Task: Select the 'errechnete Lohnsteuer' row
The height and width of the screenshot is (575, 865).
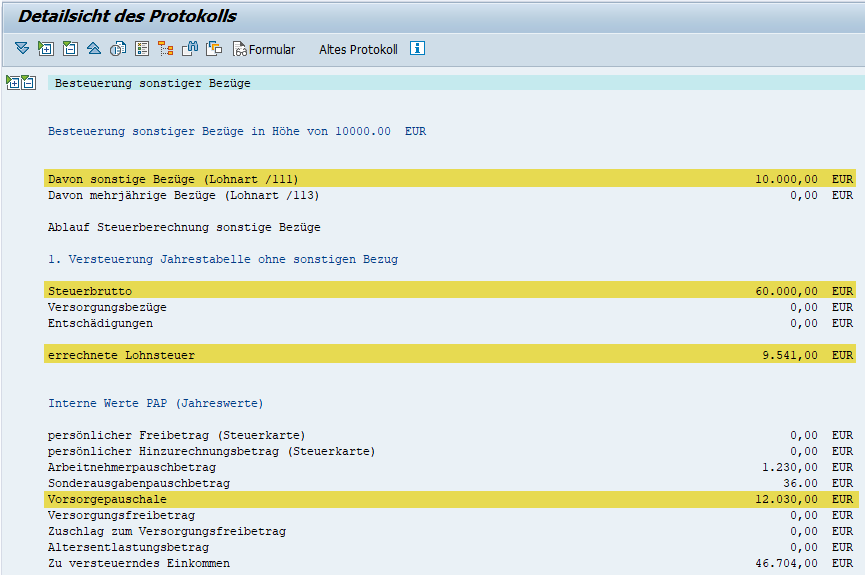Action: click(450, 354)
